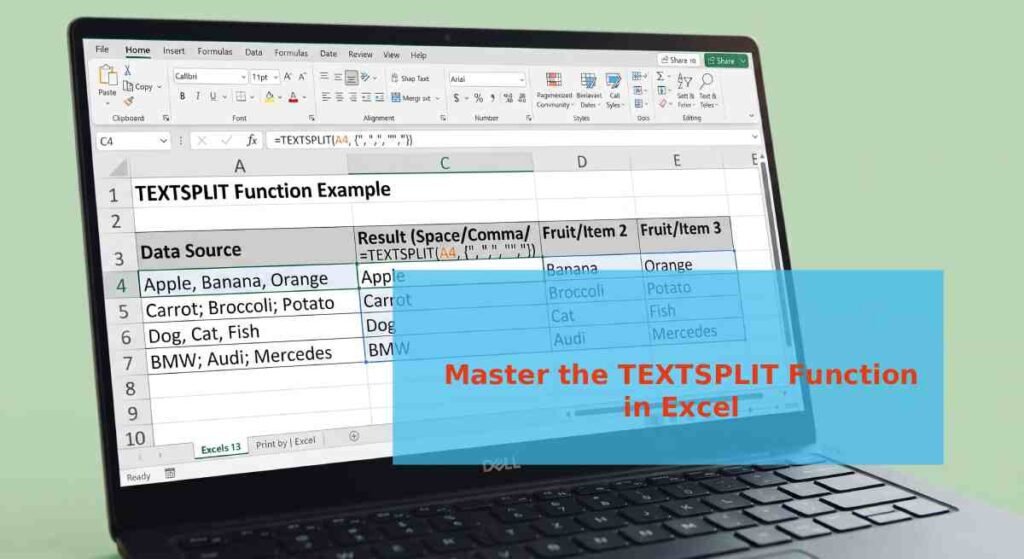Toggle Align Left button
Image resolution: width=1024 pixels, height=559 pixels.
click(x=325, y=97)
